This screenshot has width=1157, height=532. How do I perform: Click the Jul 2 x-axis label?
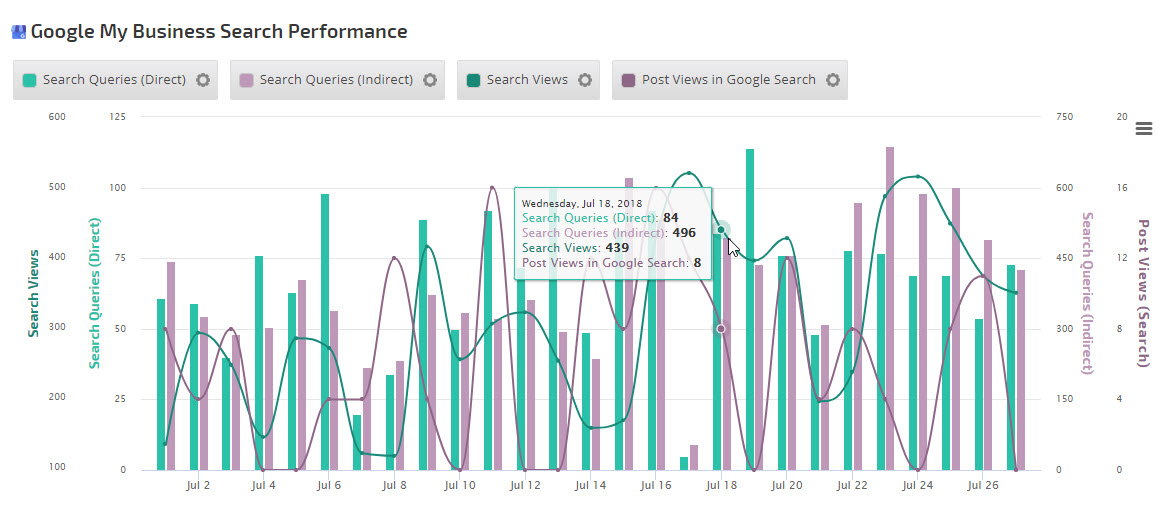198,486
